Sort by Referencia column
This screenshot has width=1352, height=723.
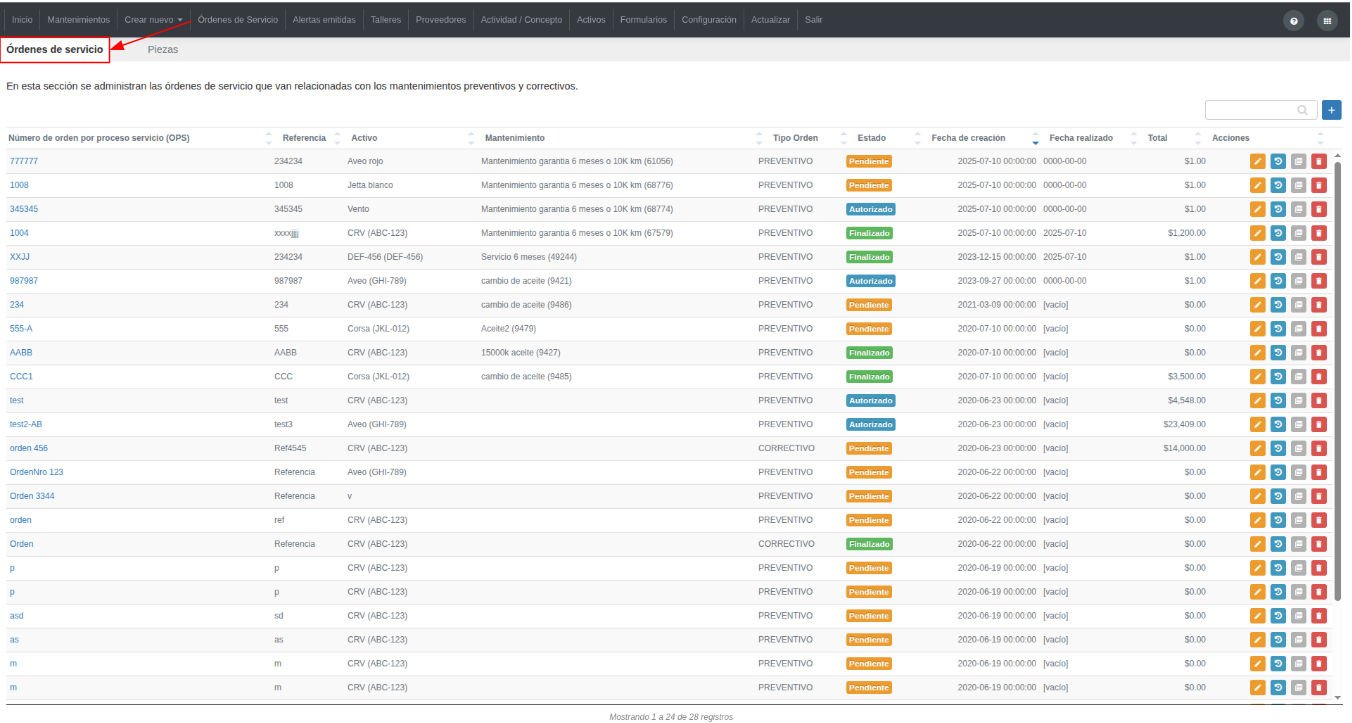tap(304, 138)
